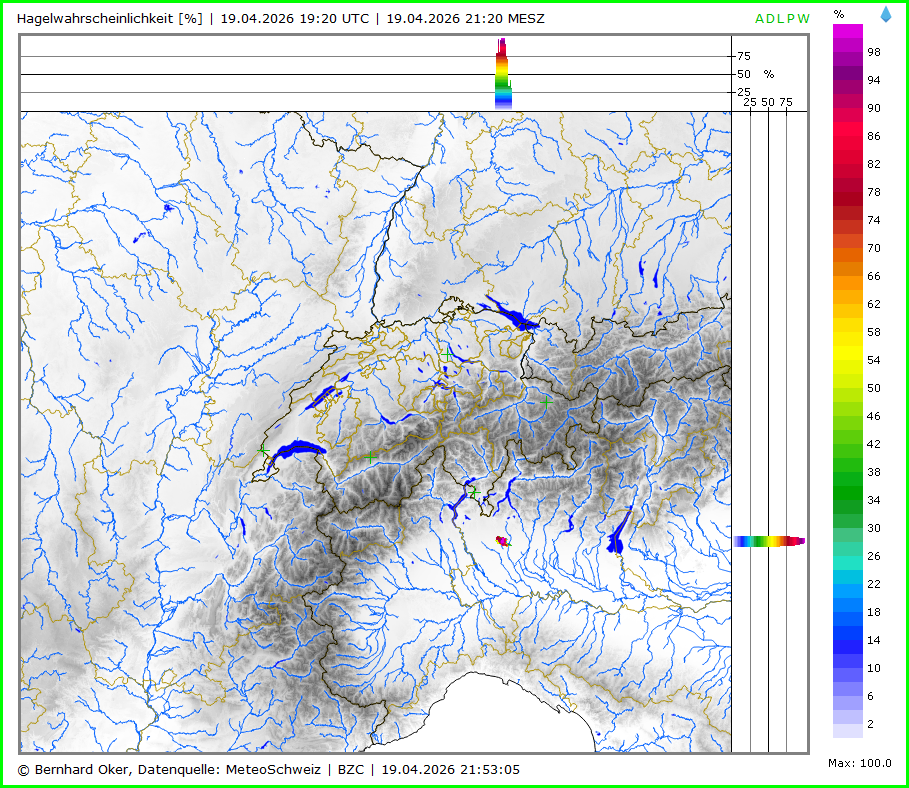Click the Bernhard Oker copyright text
The width and height of the screenshot is (909, 788).
click(170, 769)
